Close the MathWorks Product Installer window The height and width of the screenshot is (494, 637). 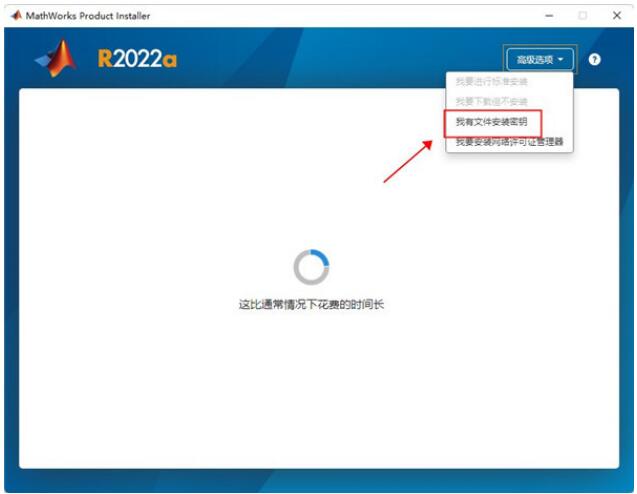(617, 15)
